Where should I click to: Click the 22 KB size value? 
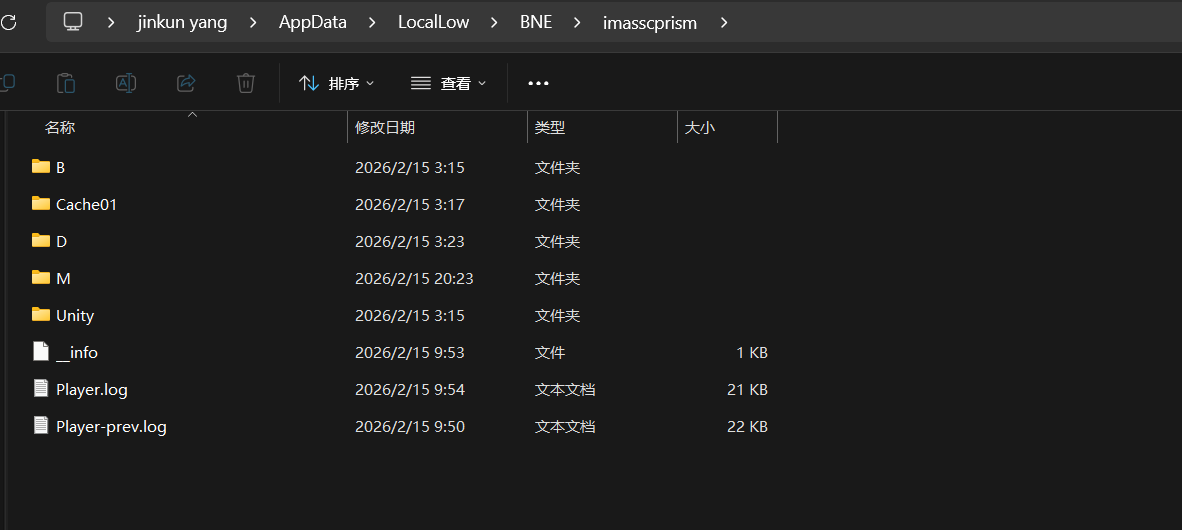click(x=747, y=427)
